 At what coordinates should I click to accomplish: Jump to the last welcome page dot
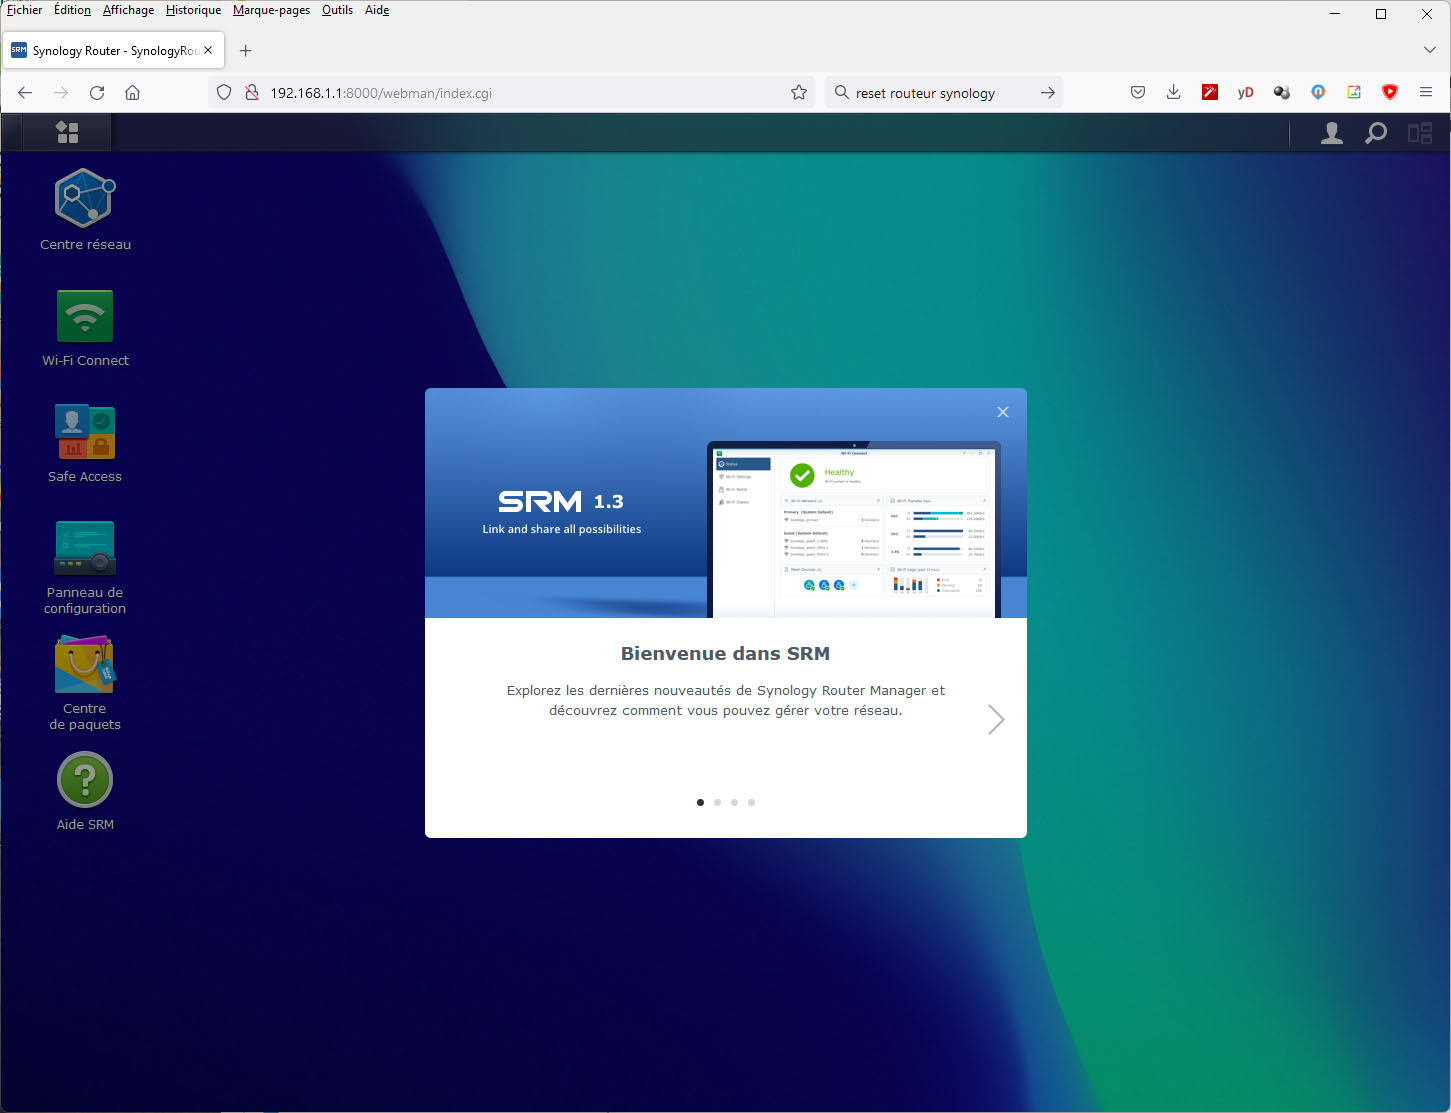click(x=751, y=802)
